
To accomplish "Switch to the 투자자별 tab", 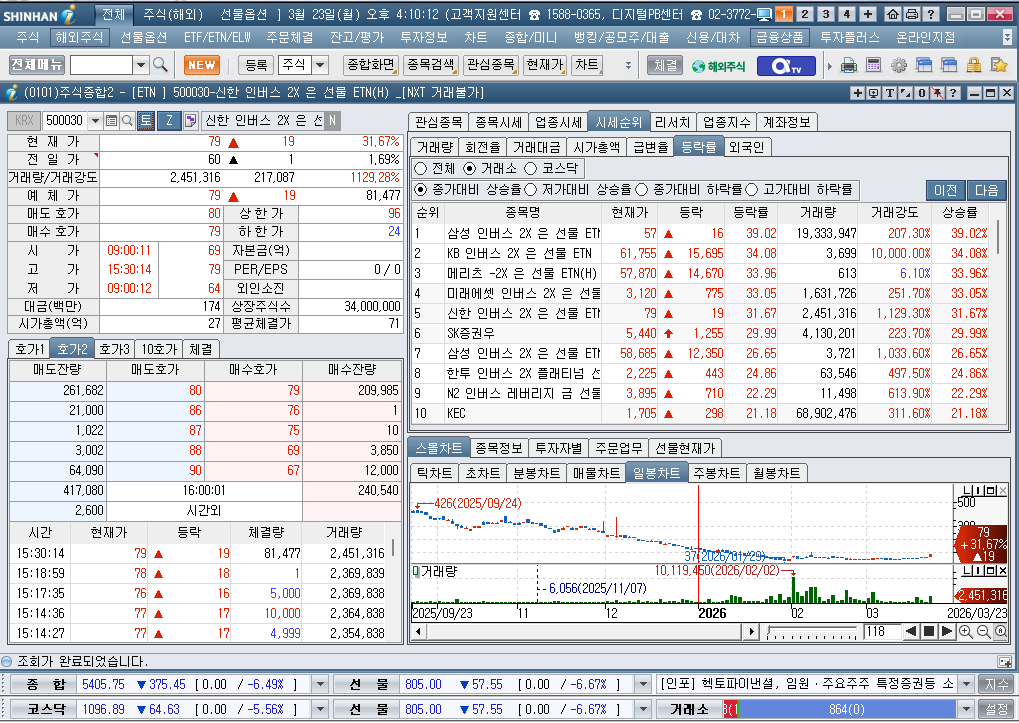I will pos(558,448).
